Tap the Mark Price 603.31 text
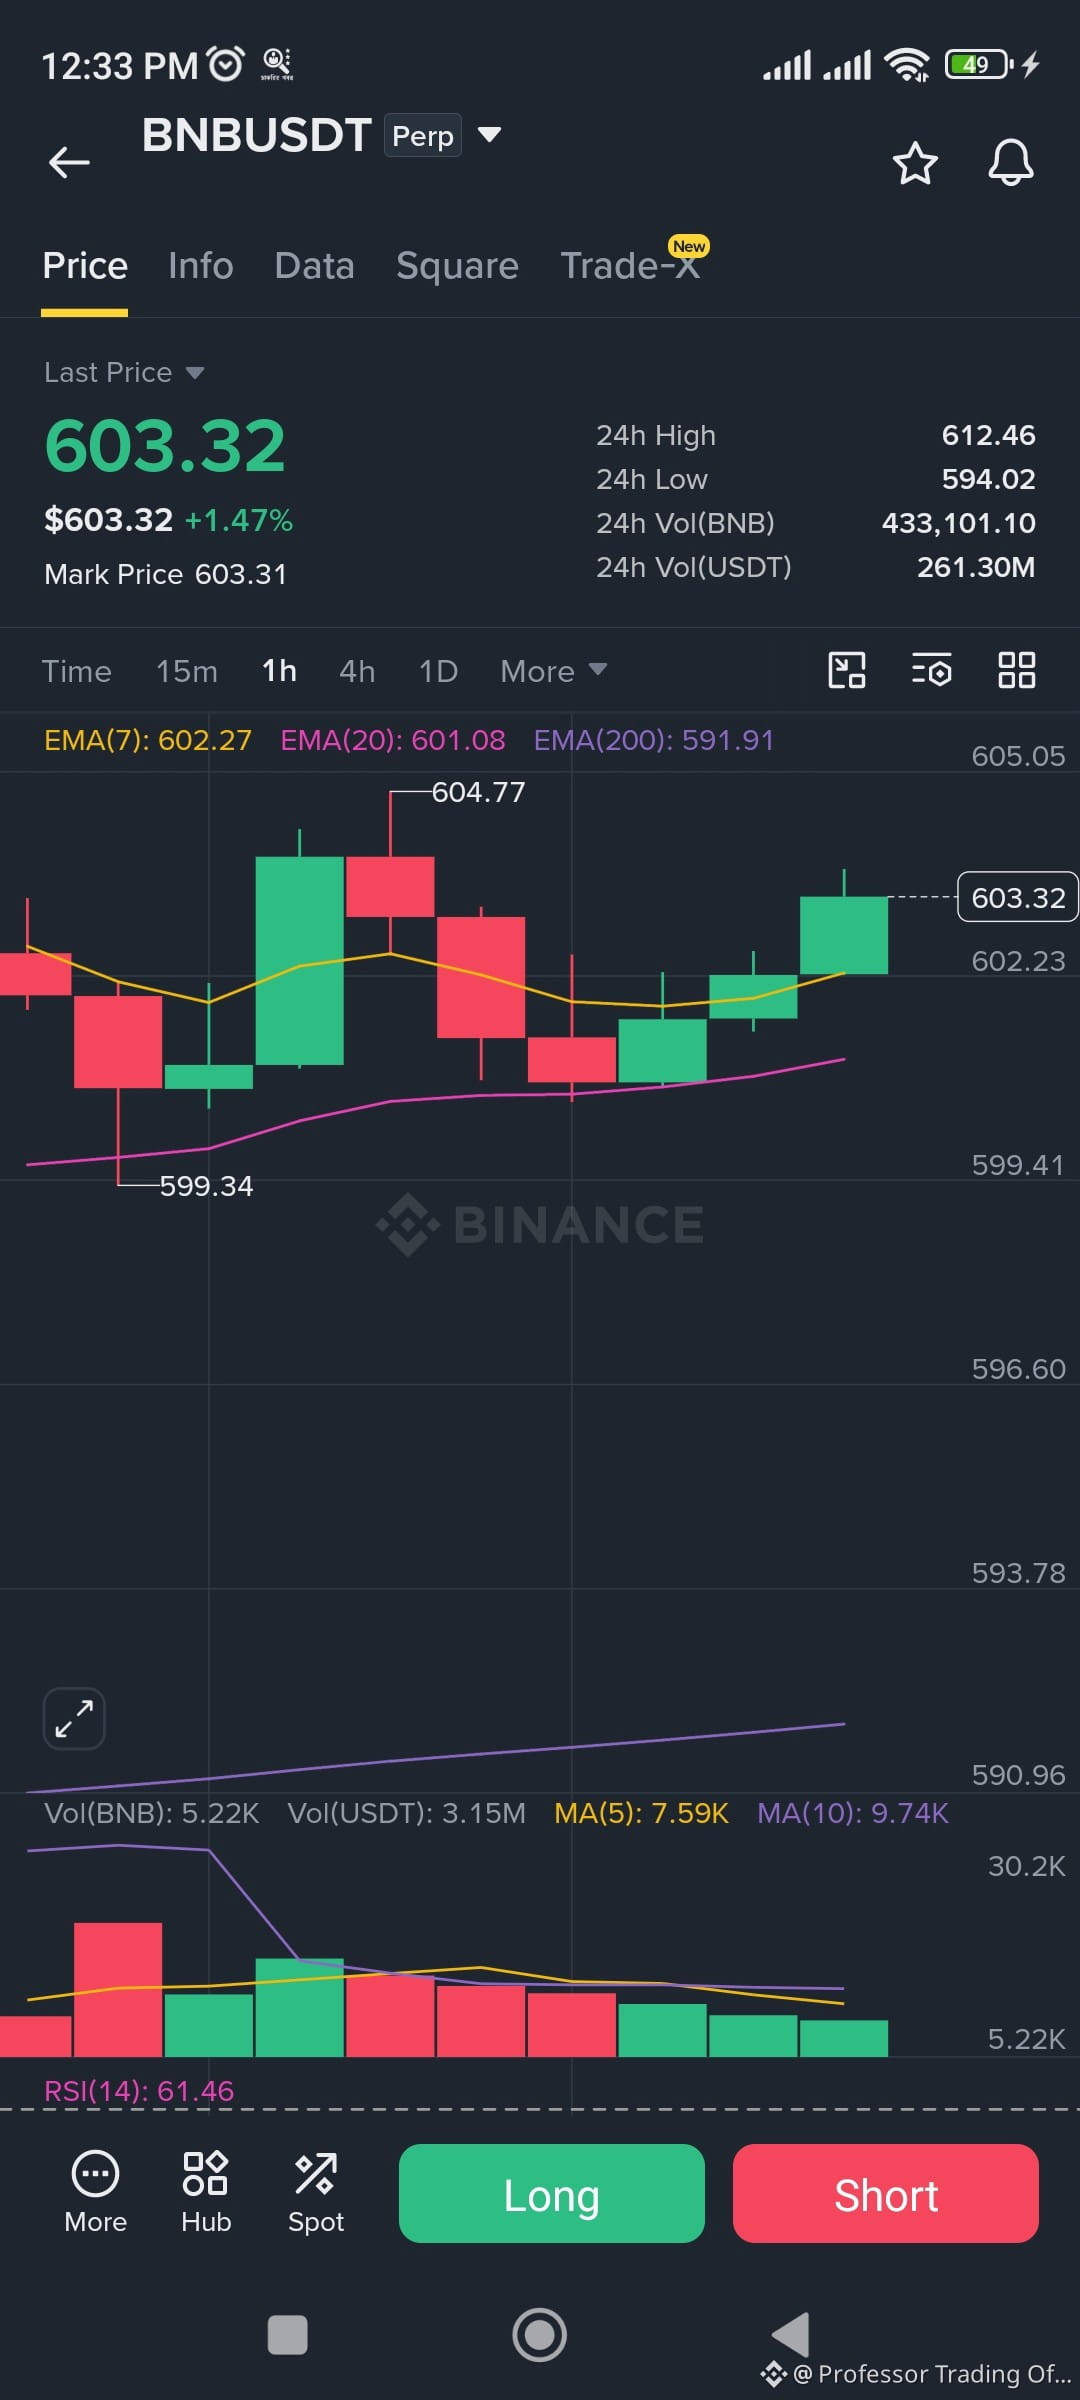The height and width of the screenshot is (2400, 1080). [x=166, y=574]
